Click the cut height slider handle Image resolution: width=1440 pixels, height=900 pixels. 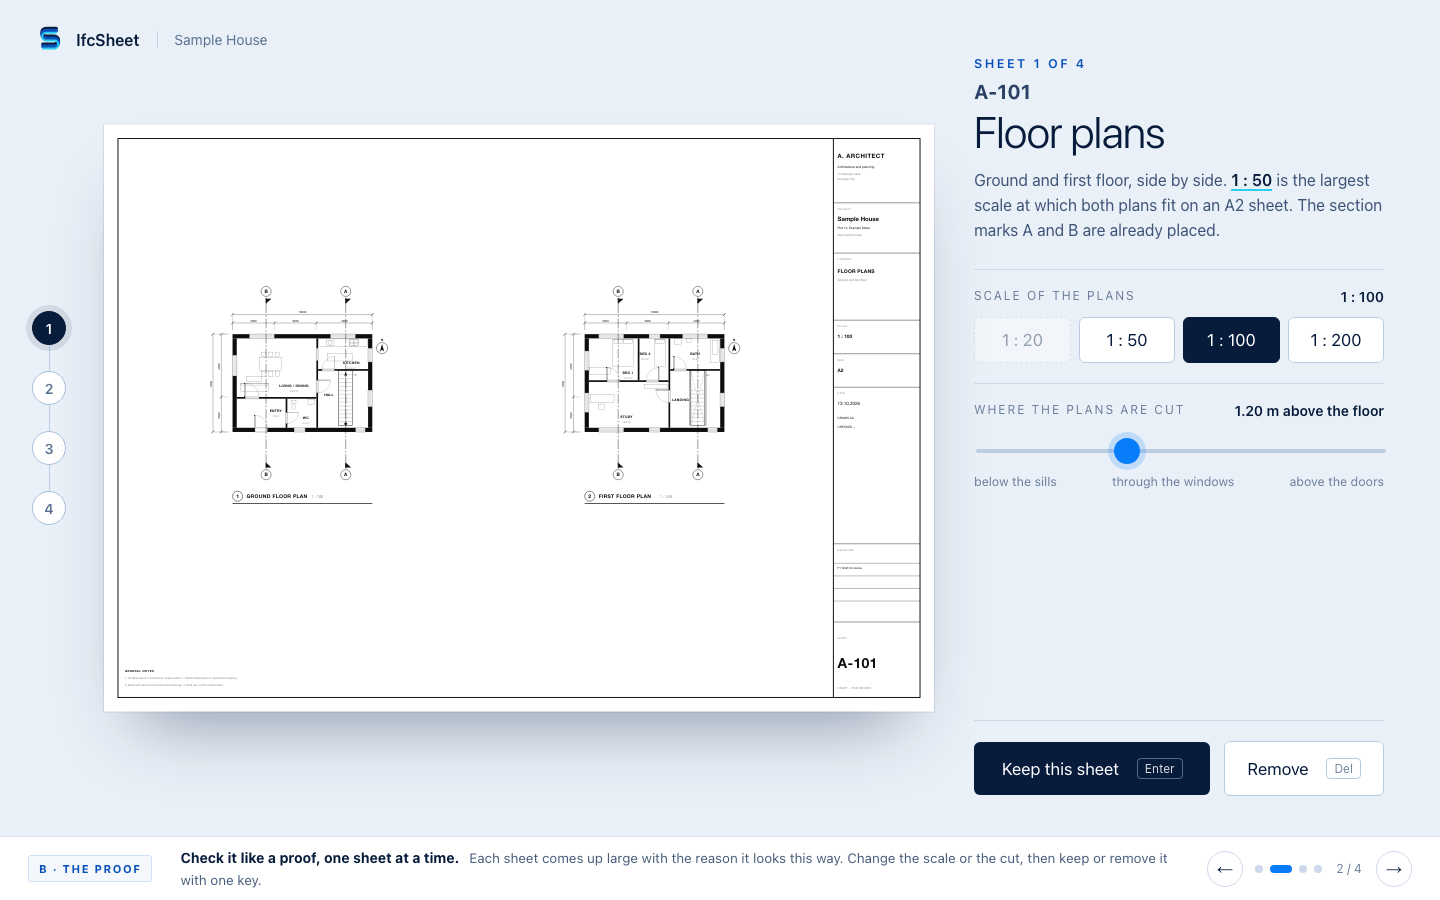pos(1127,451)
